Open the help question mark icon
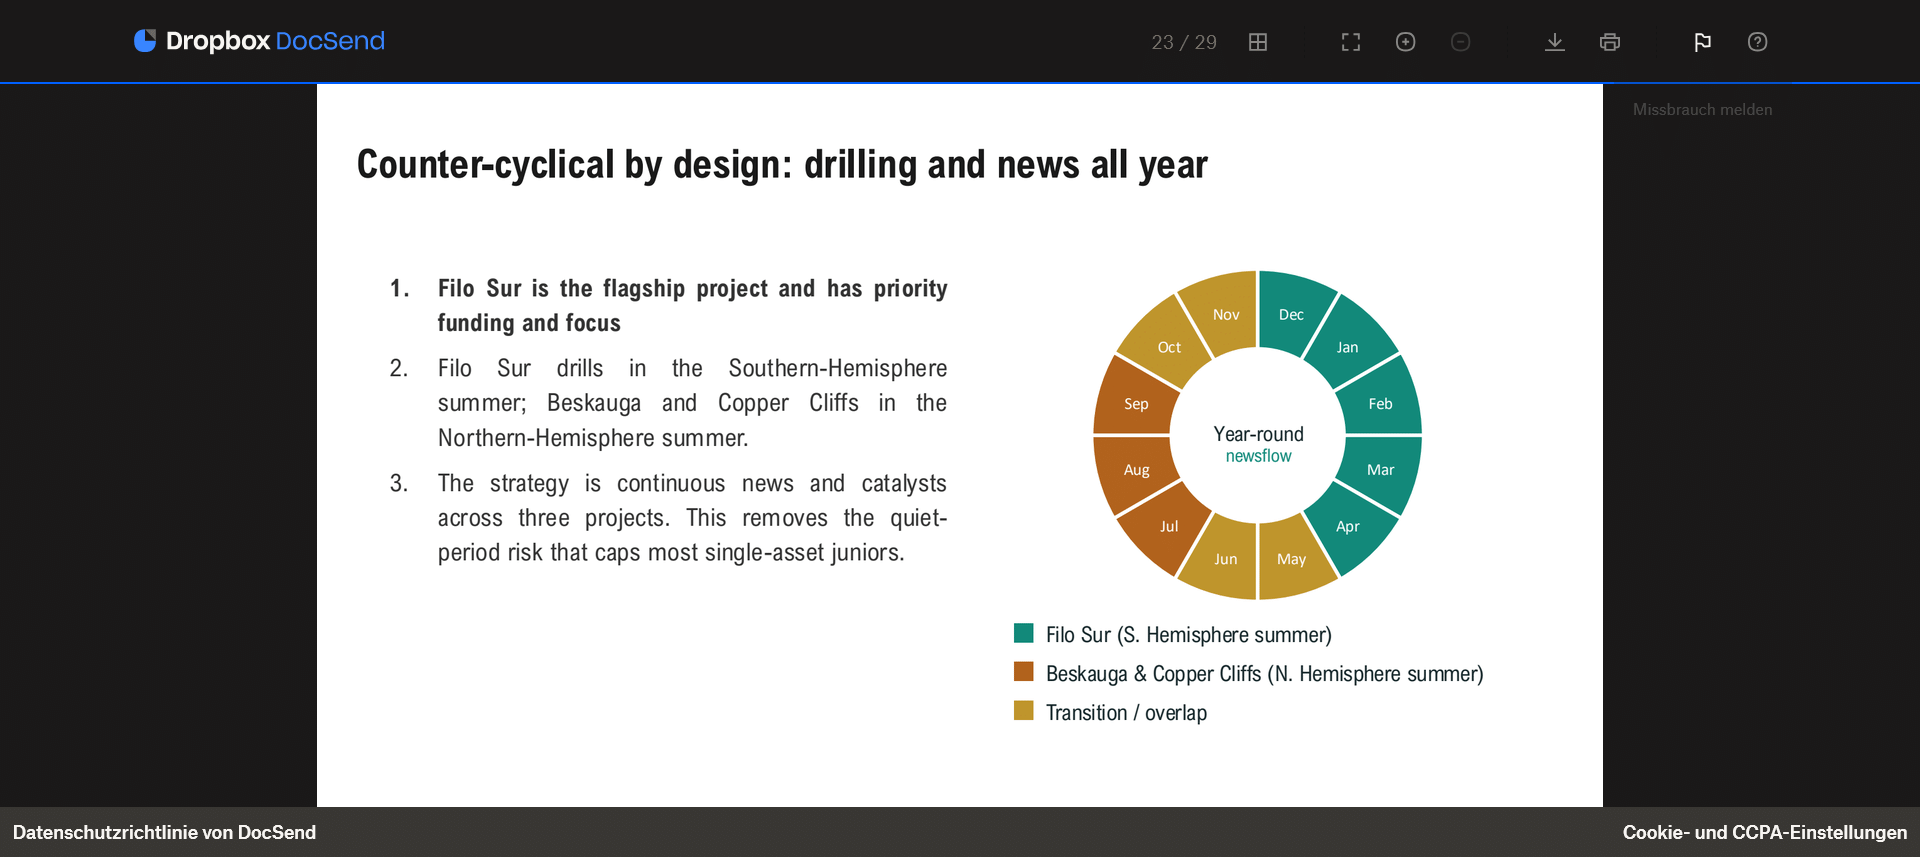The image size is (1920, 857). 1758,42
